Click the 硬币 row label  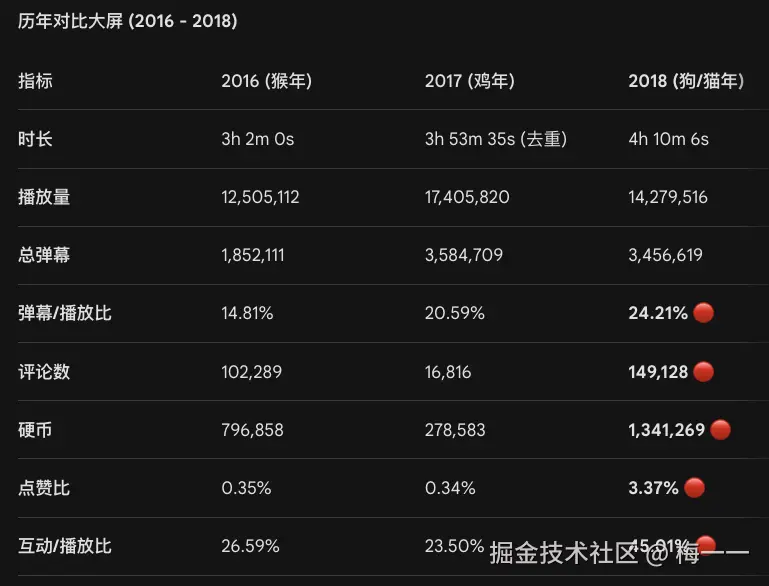pos(35,430)
